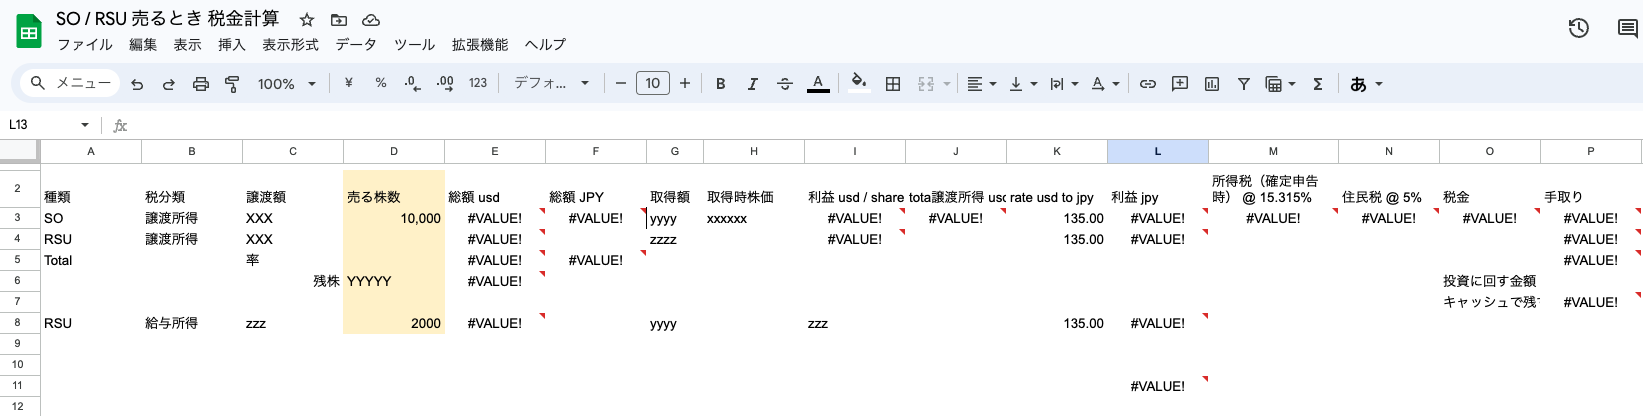Toggle italic formatting
Viewport: 1643px width, 416px height.
[752, 84]
